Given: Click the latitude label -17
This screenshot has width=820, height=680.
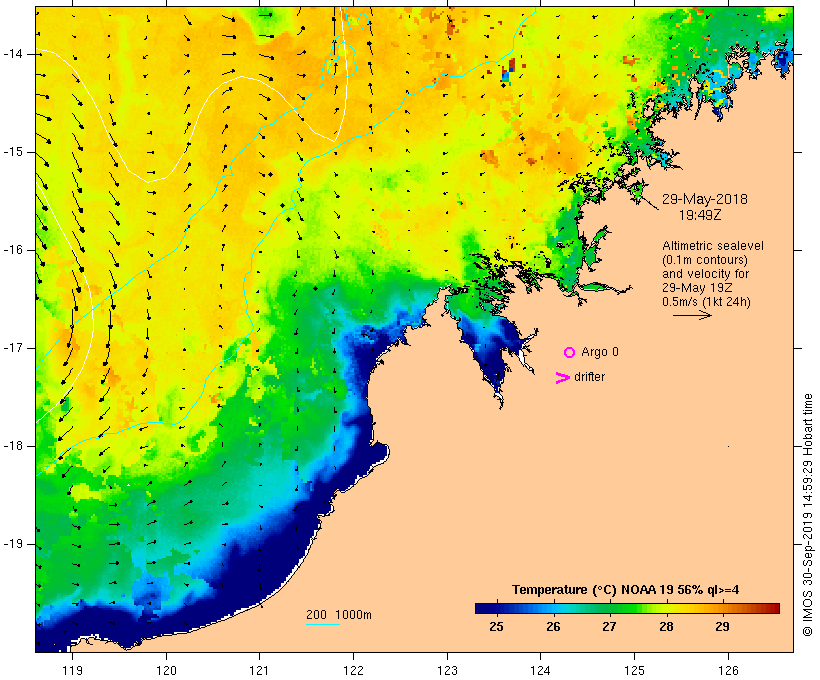Looking at the screenshot, I should point(13,348).
